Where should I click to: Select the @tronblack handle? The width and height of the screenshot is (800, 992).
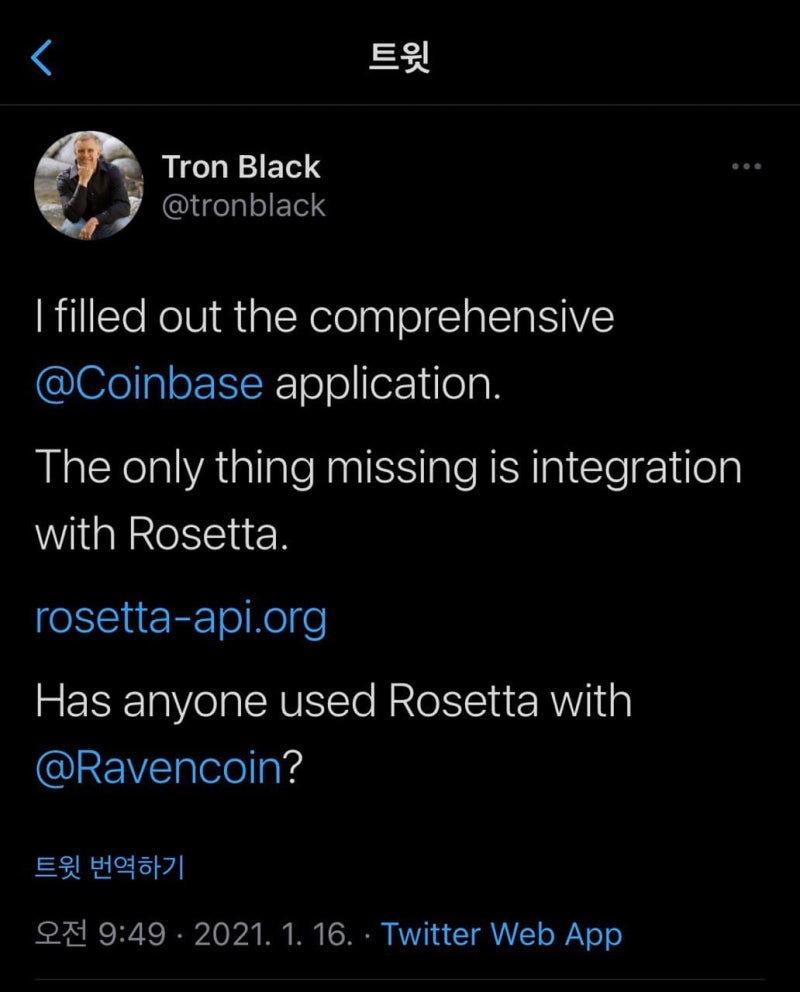[243, 205]
